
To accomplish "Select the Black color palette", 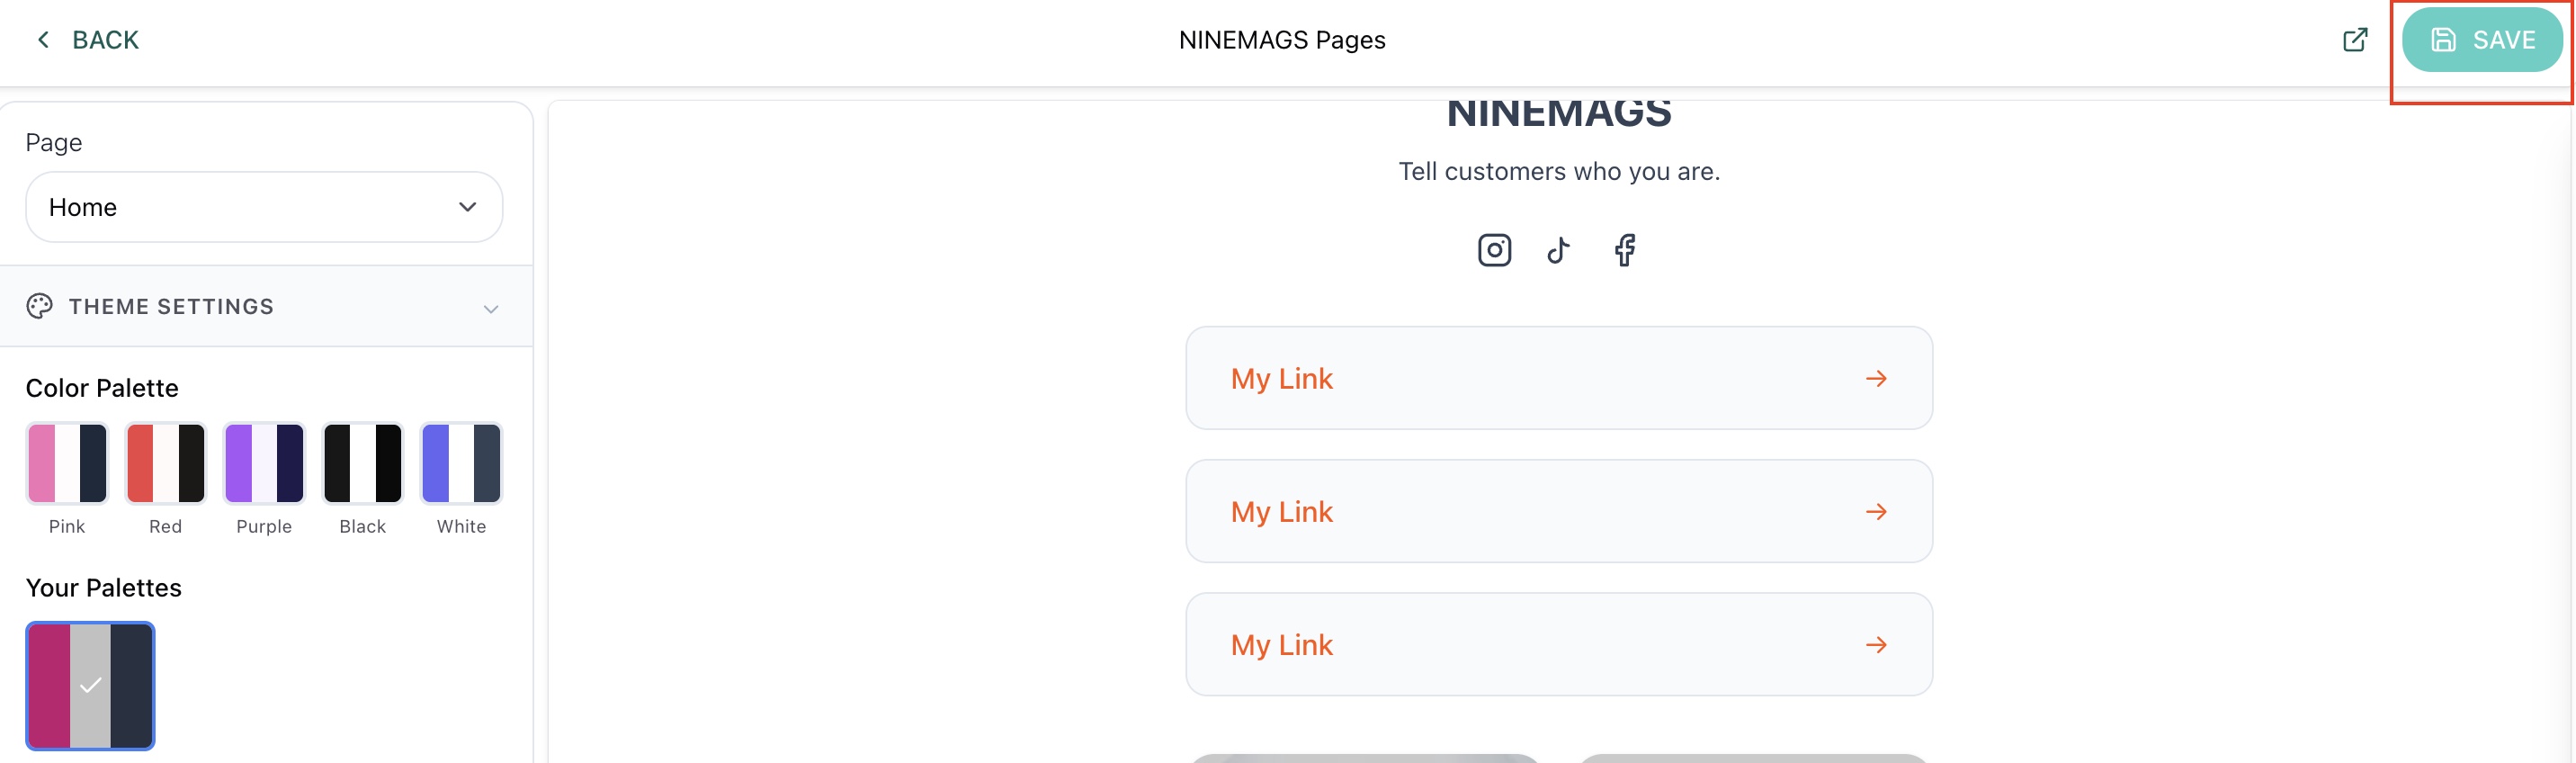I will pos(363,463).
